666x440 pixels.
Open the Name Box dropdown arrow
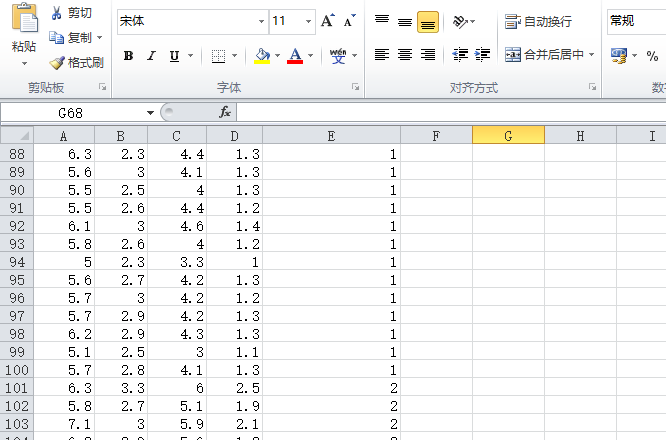click(x=150, y=113)
